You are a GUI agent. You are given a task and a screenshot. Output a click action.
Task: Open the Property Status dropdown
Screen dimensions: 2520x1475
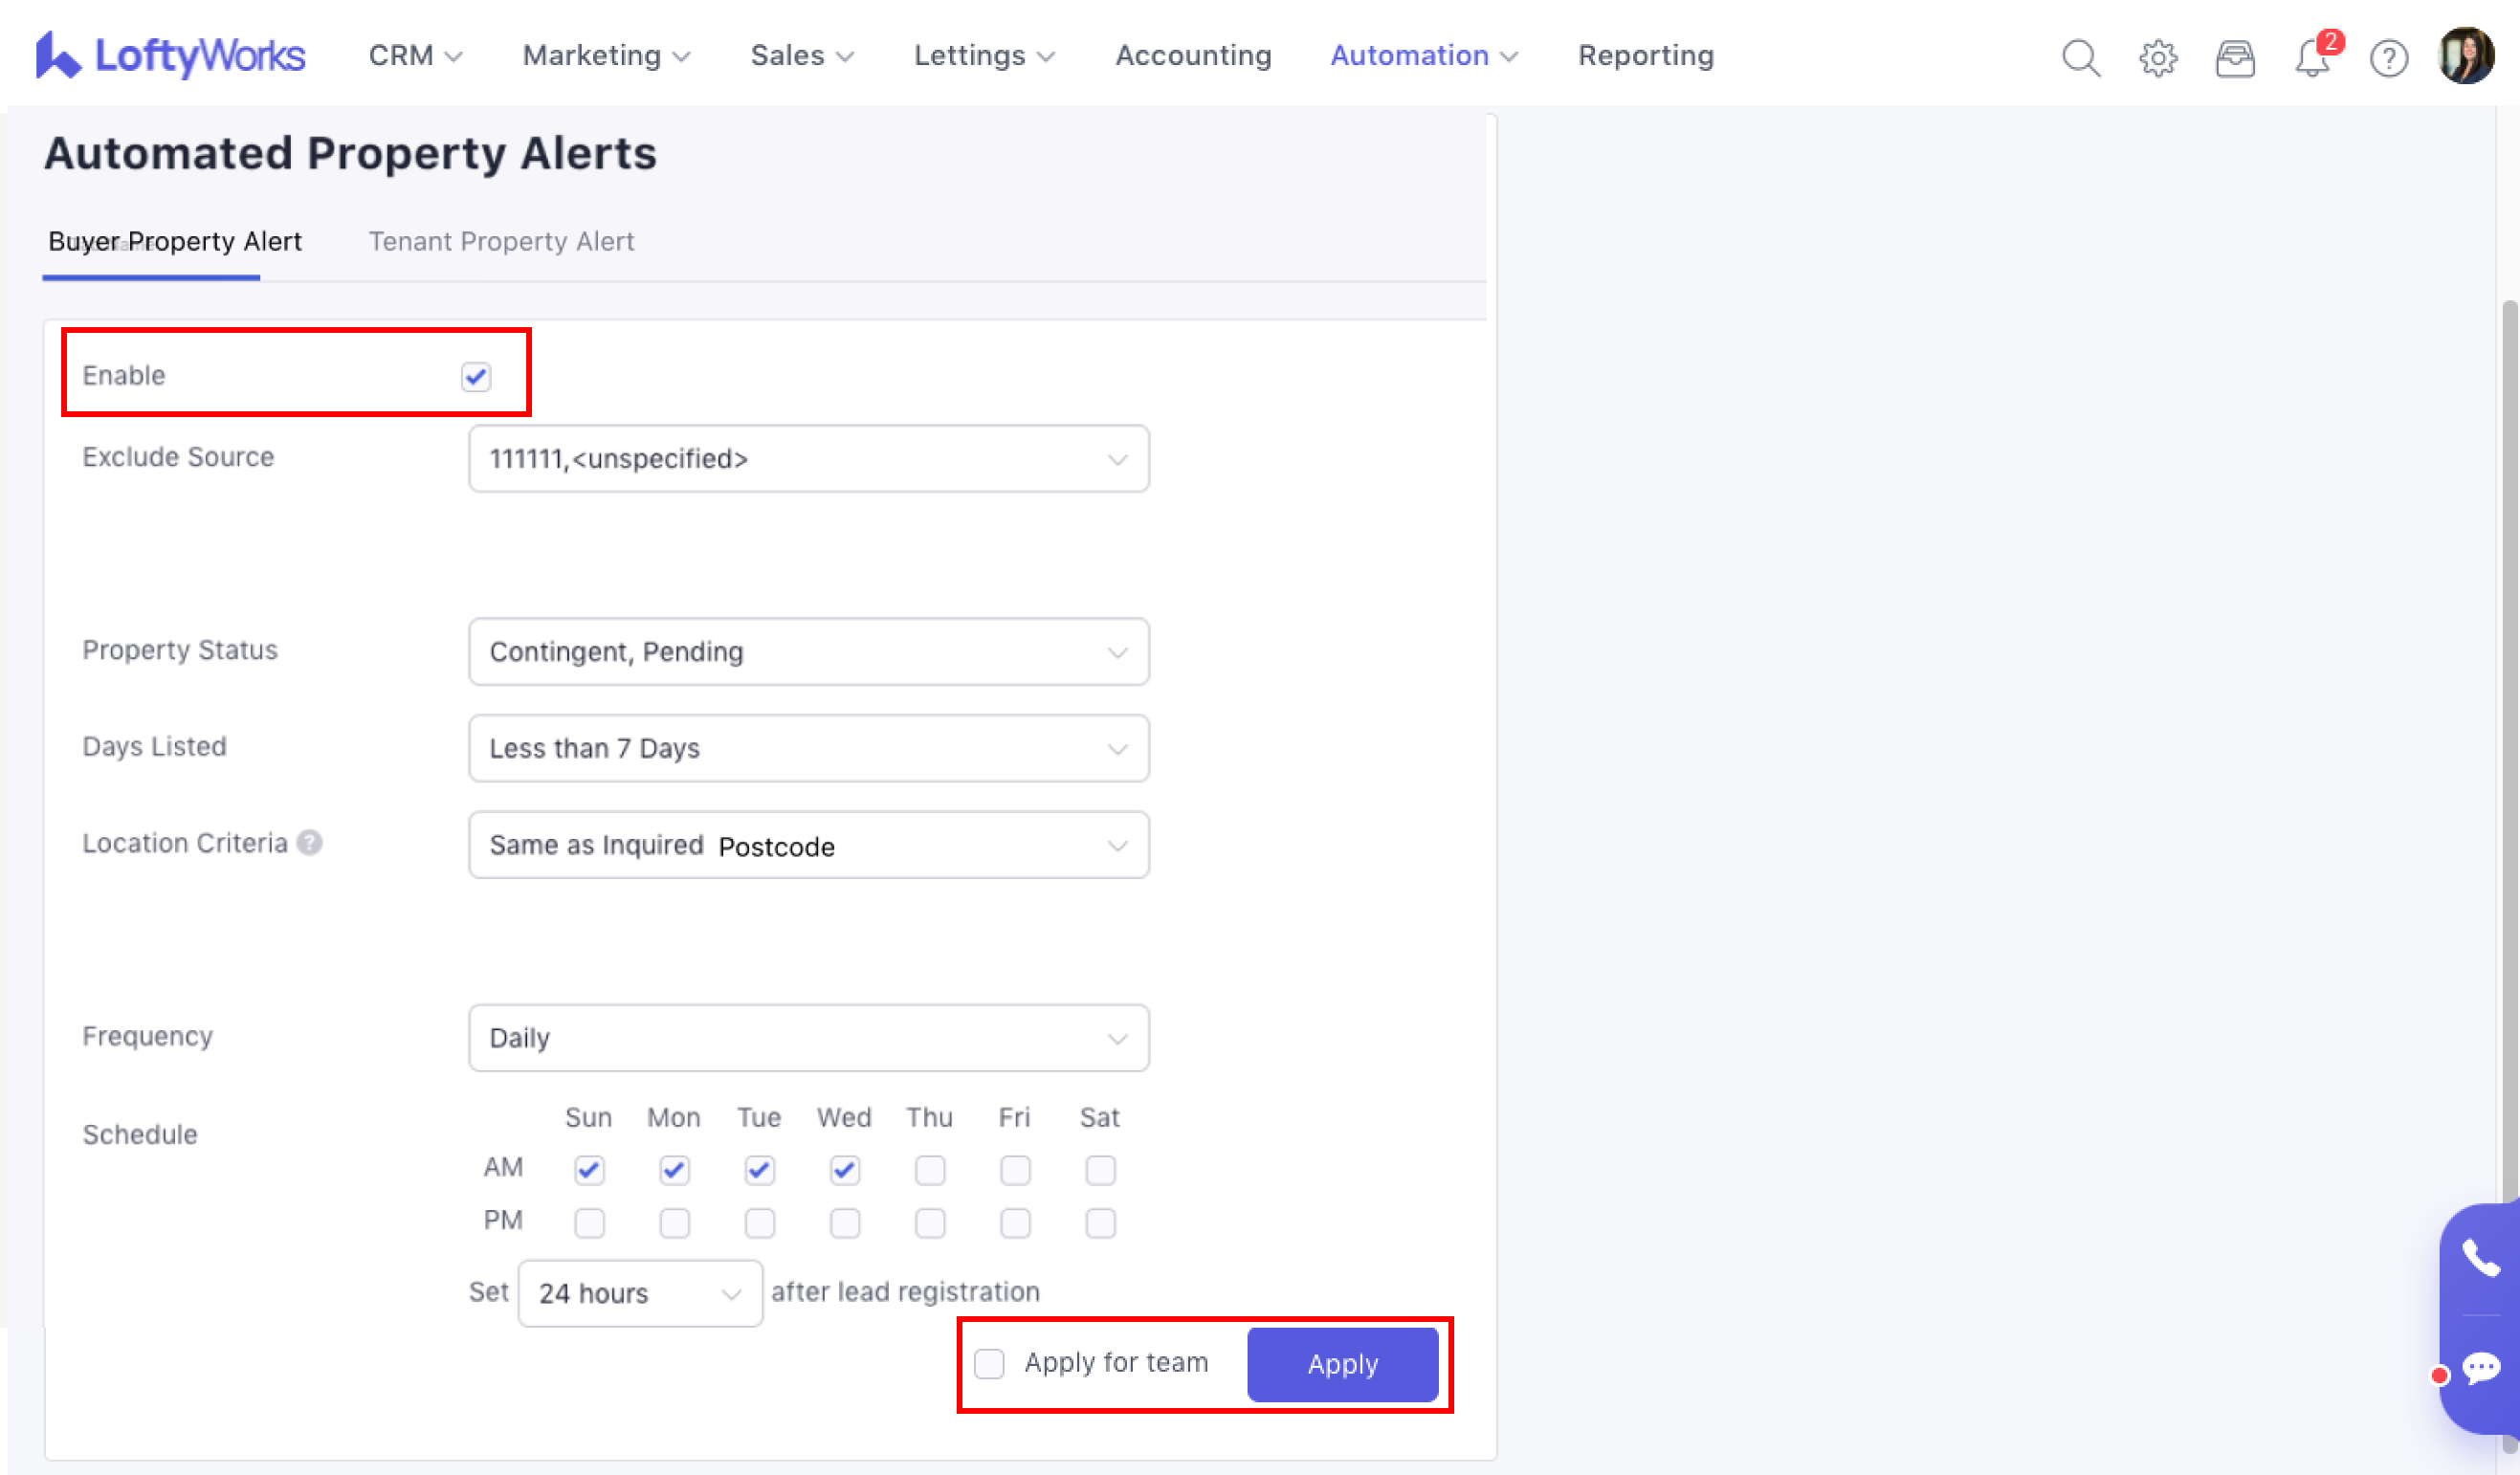pyautogui.click(x=808, y=652)
